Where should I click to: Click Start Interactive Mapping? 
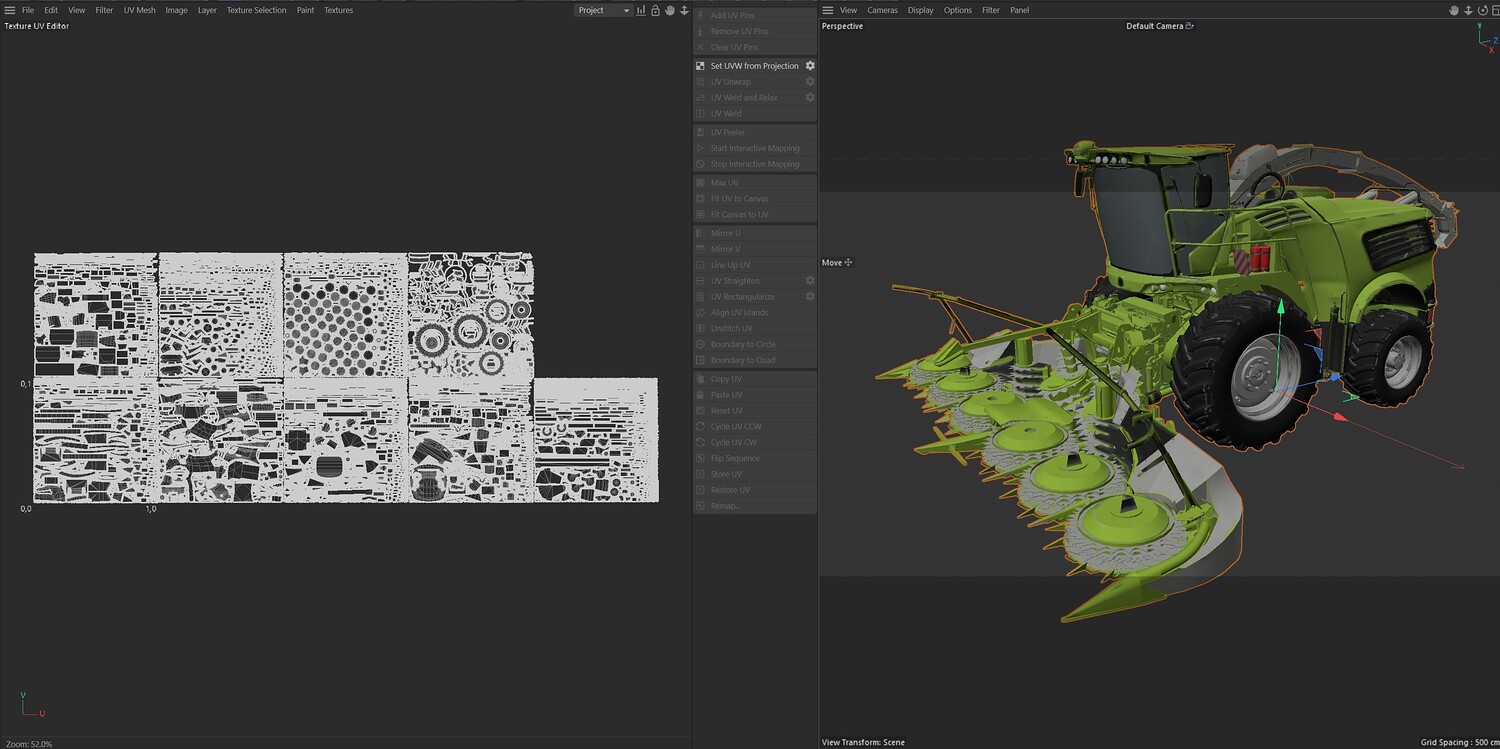pos(755,148)
